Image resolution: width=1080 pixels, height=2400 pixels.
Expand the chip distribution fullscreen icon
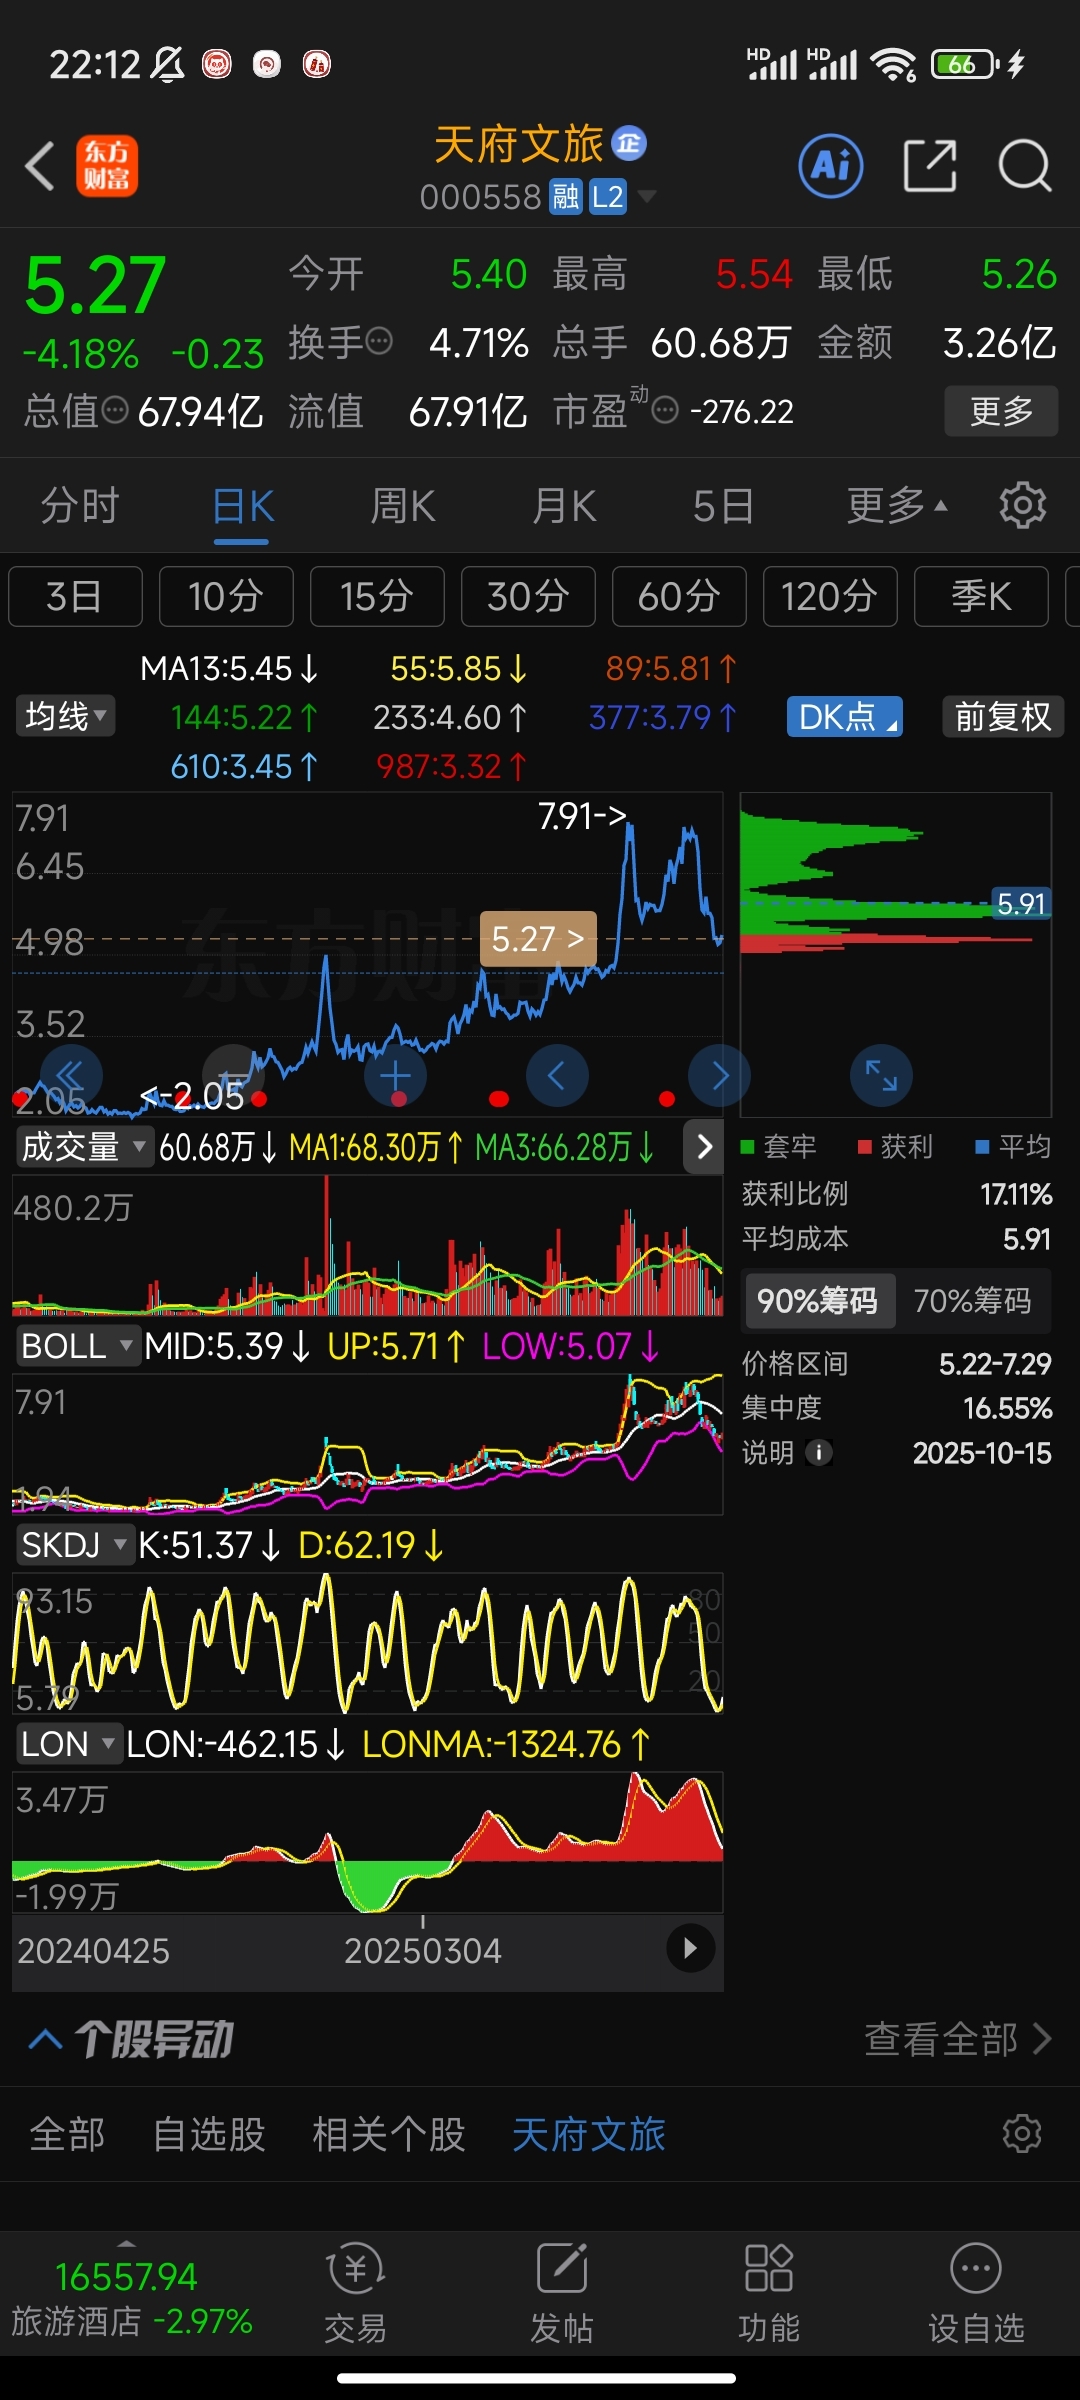881,1076
